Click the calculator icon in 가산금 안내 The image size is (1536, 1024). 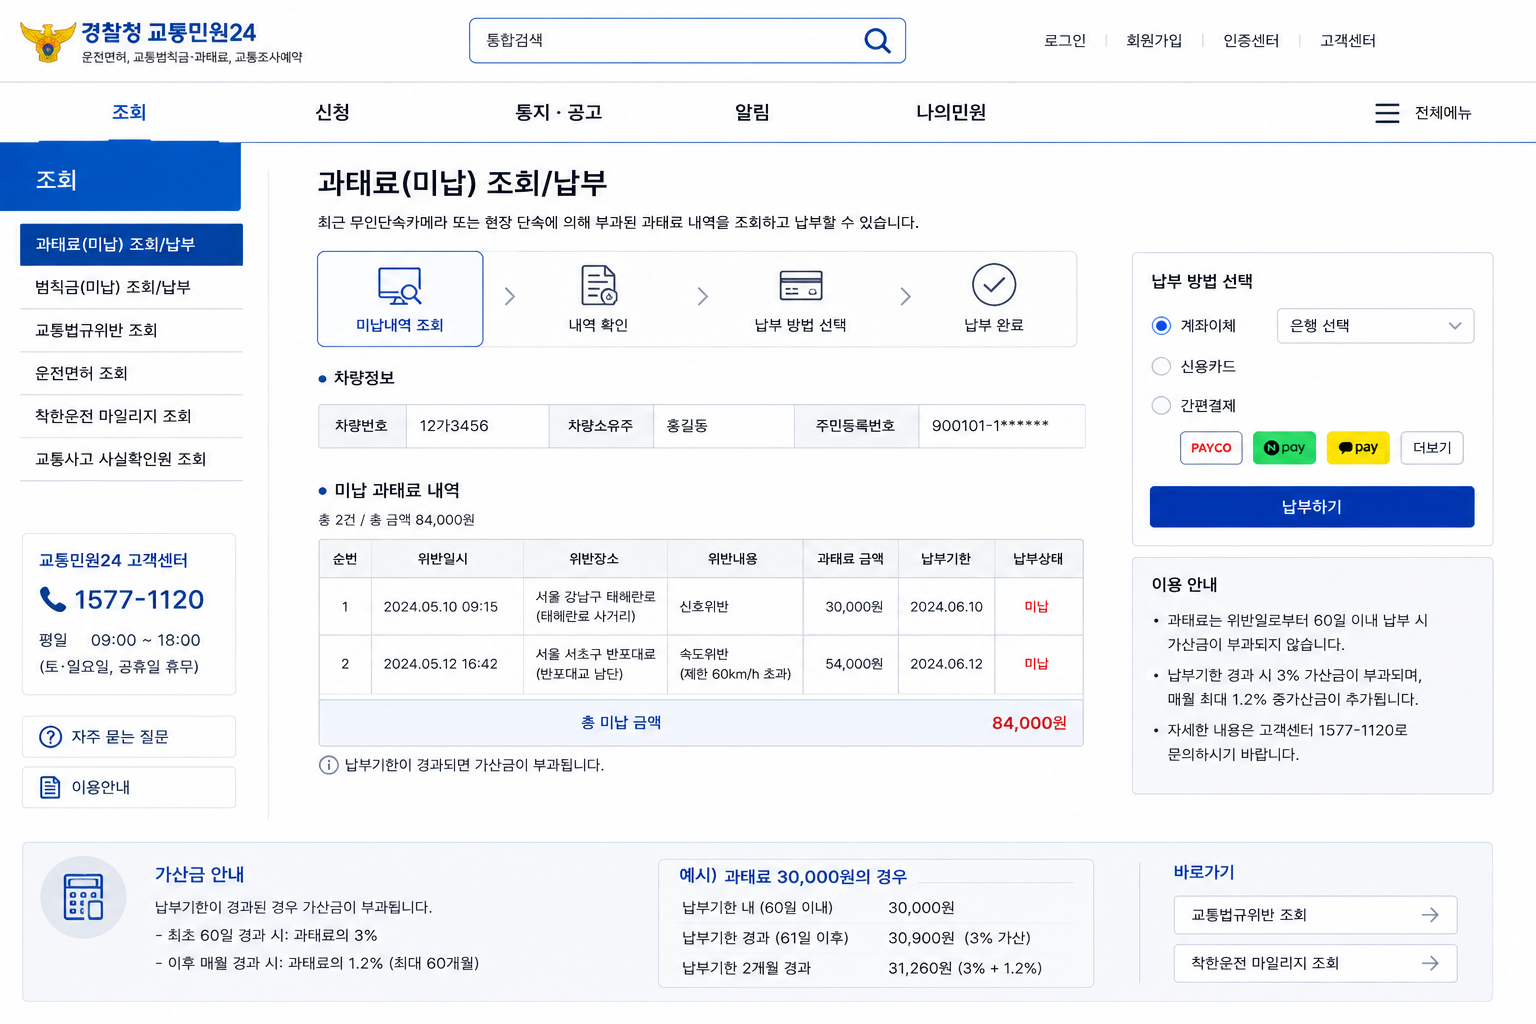click(83, 897)
